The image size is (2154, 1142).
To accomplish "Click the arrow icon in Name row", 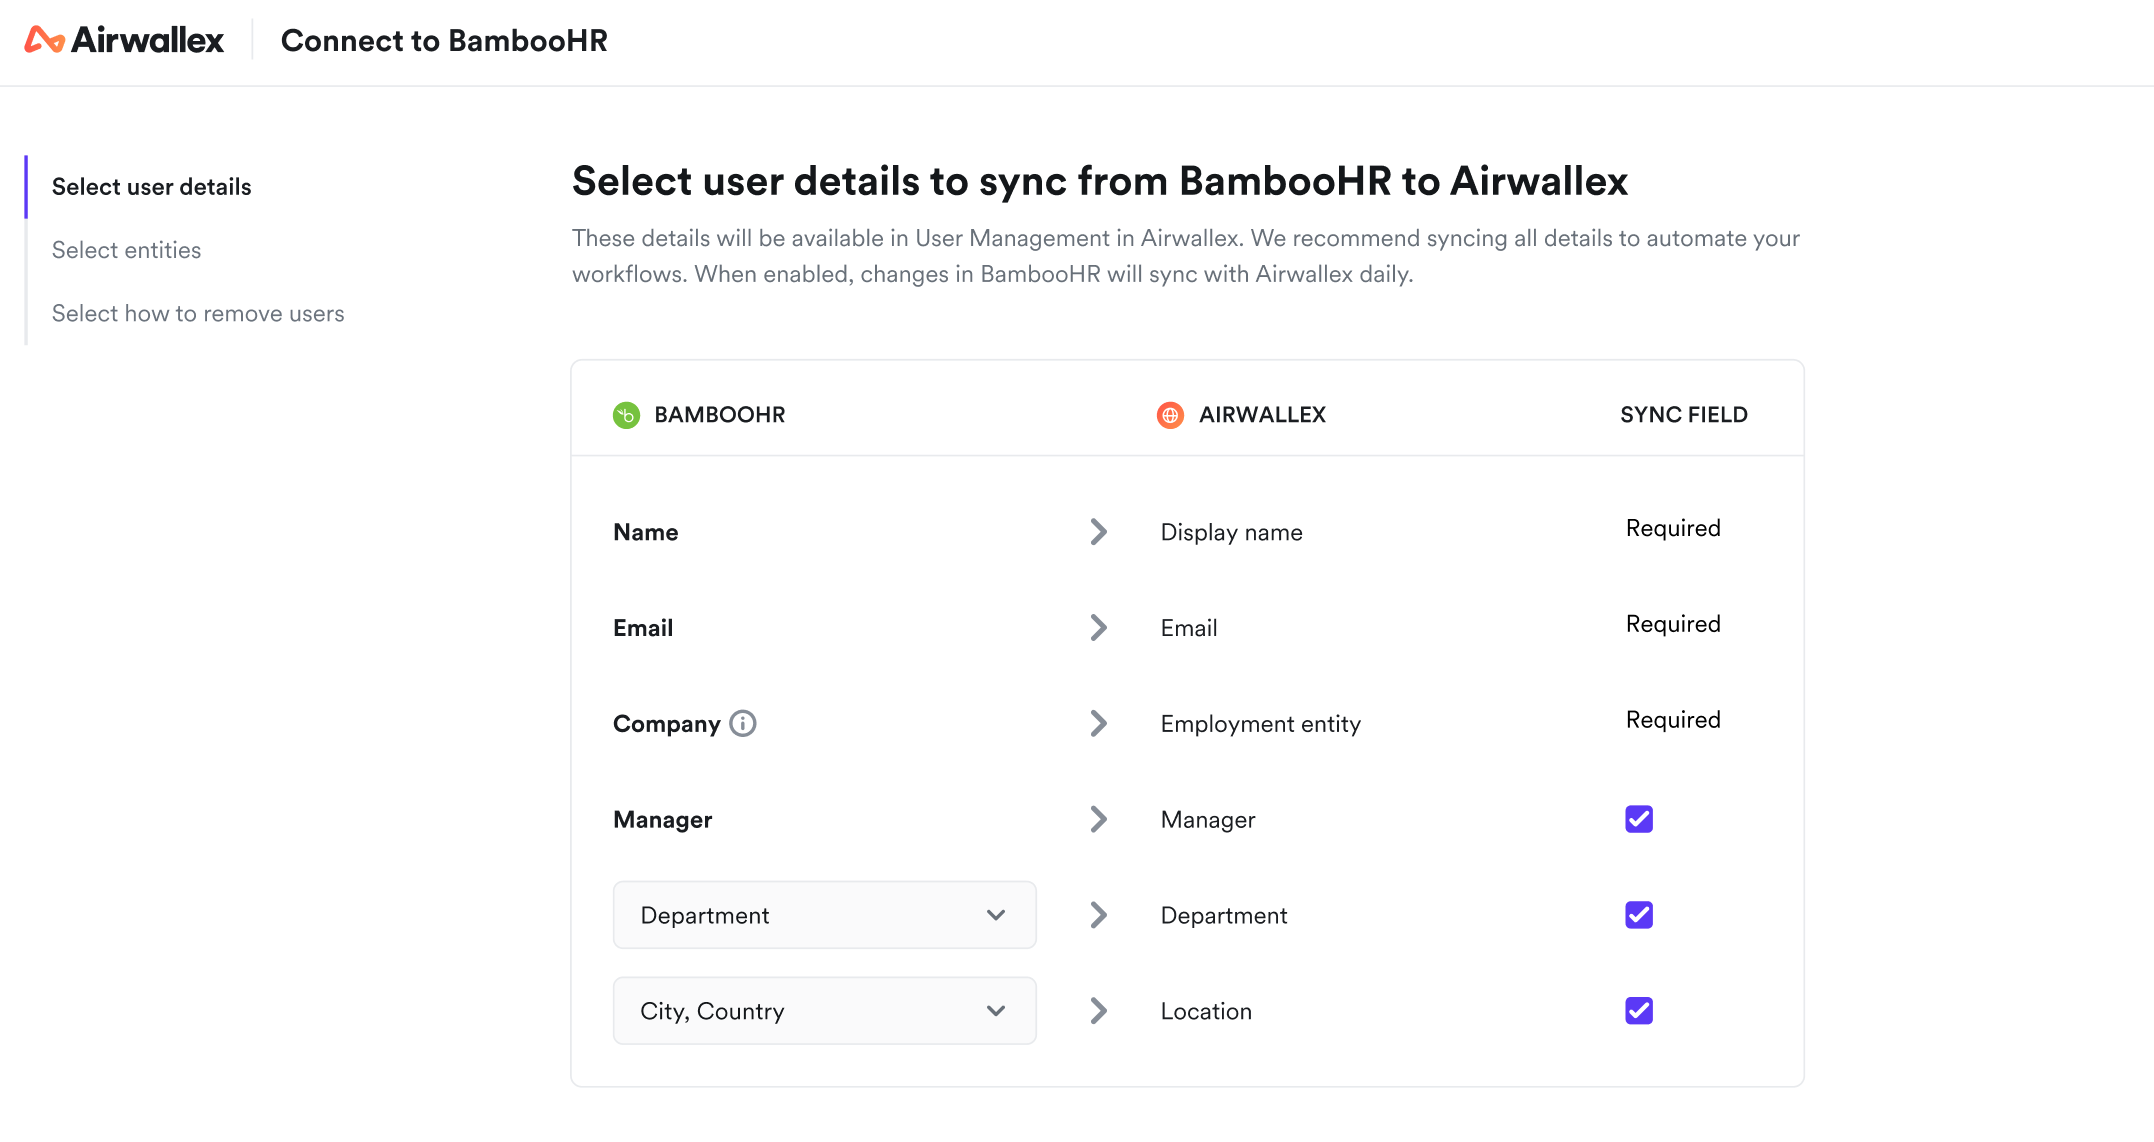I will coord(1098,532).
